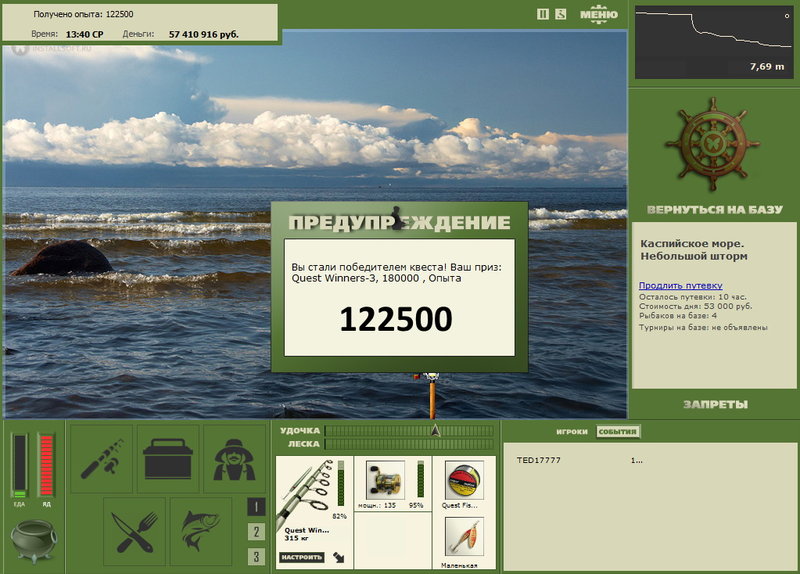This screenshot has height=574, width=800.
Task: Click ВЕРНУТЬСЯ НА БАЗУ label
Action: coord(714,210)
